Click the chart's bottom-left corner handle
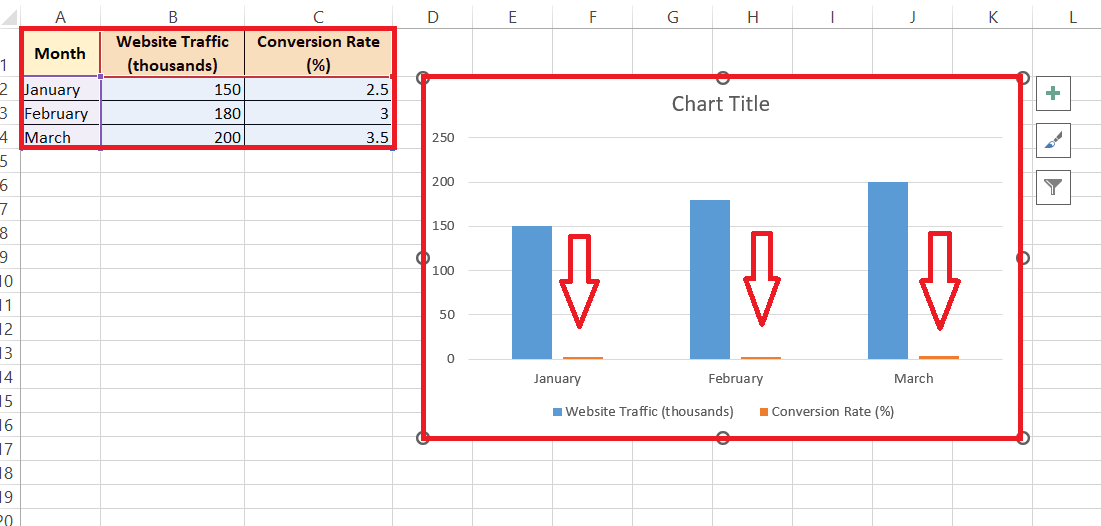 tap(423, 438)
